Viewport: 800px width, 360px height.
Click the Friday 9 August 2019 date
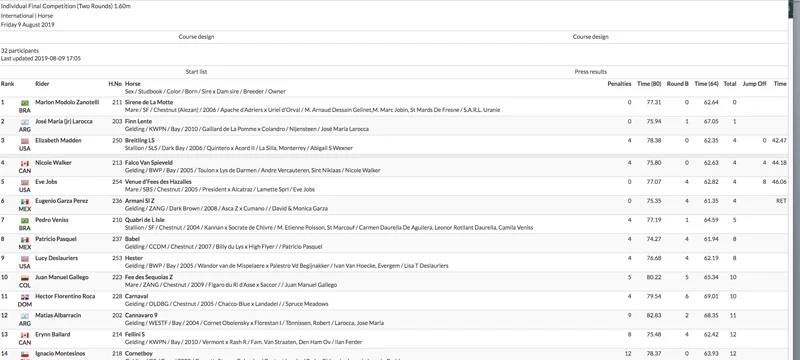(x=28, y=24)
